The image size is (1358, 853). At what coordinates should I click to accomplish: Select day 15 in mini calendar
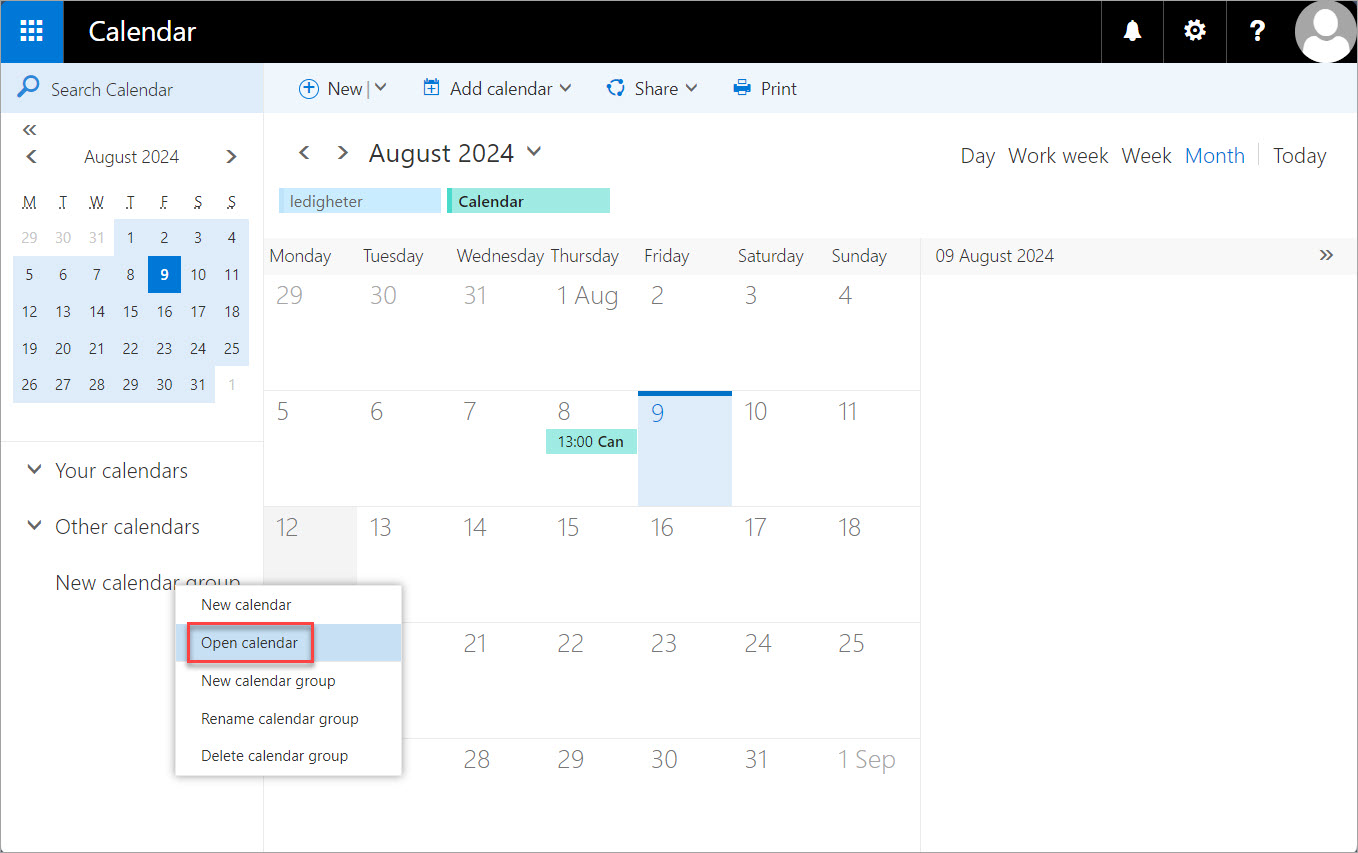coord(130,312)
